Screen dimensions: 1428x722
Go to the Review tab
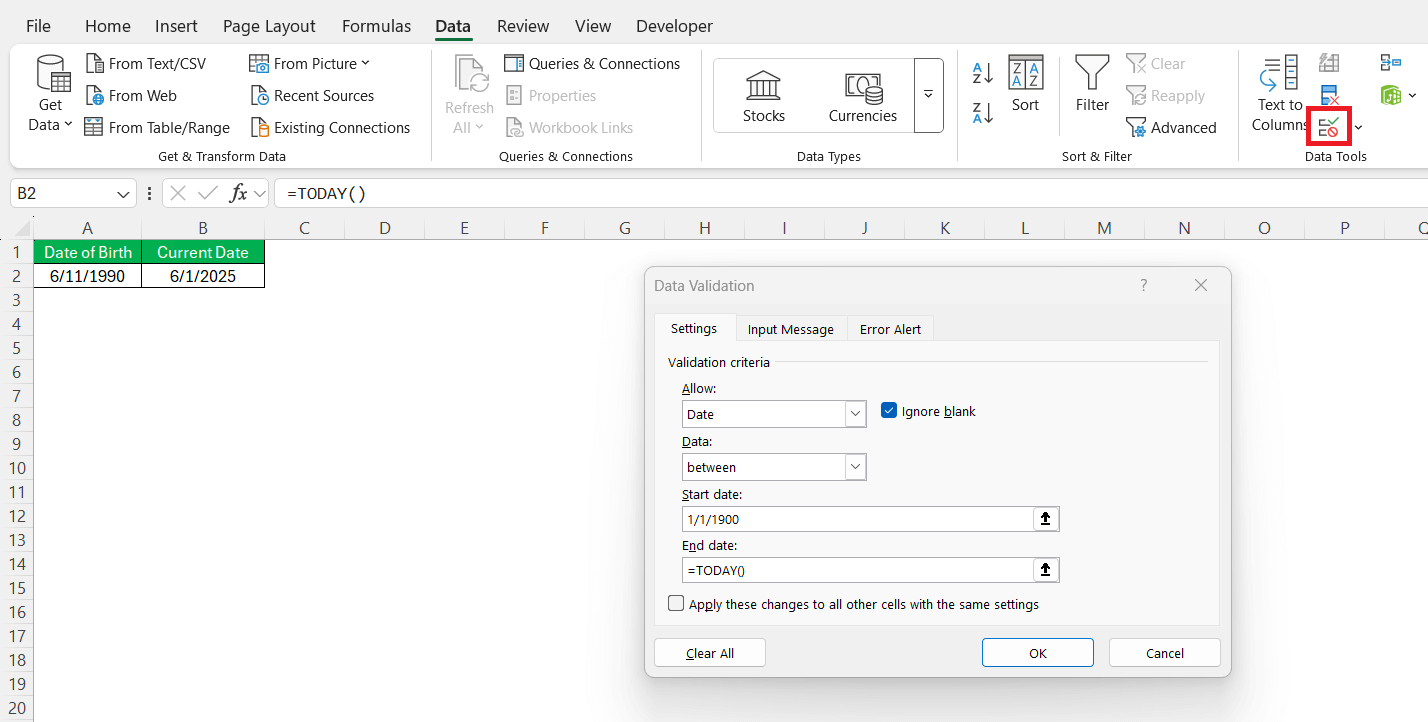click(523, 26)
